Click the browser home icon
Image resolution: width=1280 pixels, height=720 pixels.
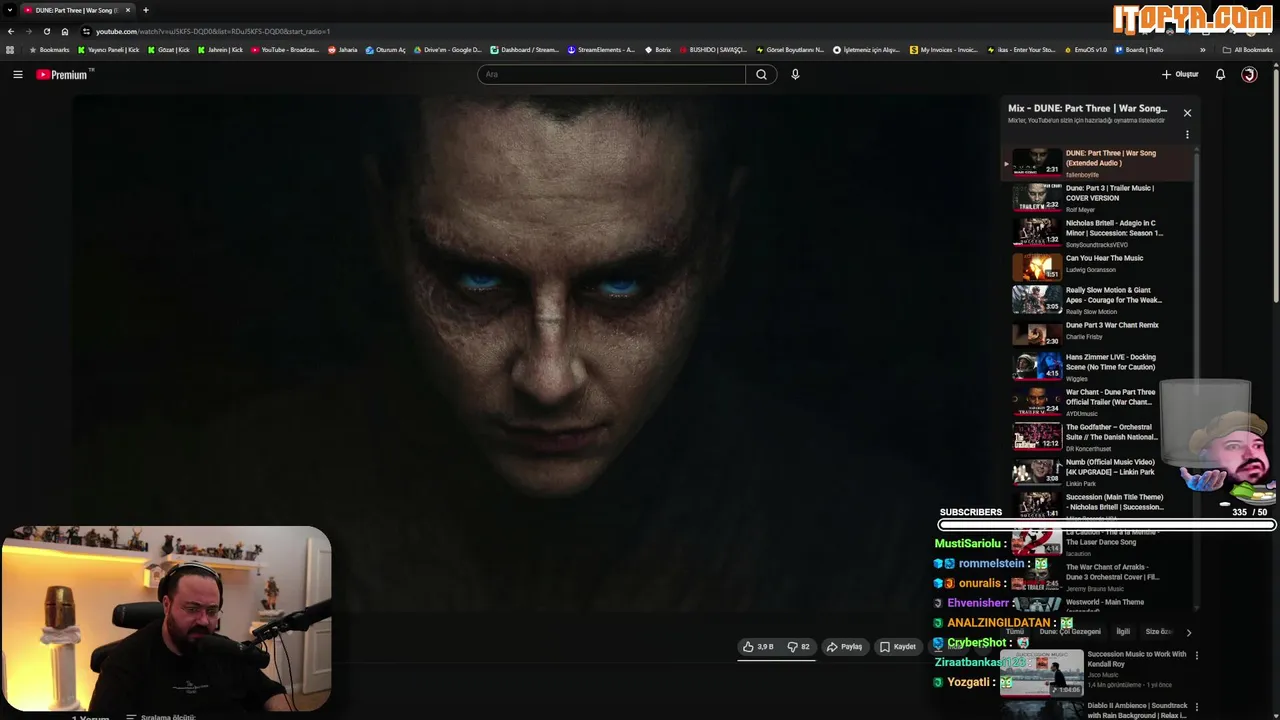(x=65, y=31)
